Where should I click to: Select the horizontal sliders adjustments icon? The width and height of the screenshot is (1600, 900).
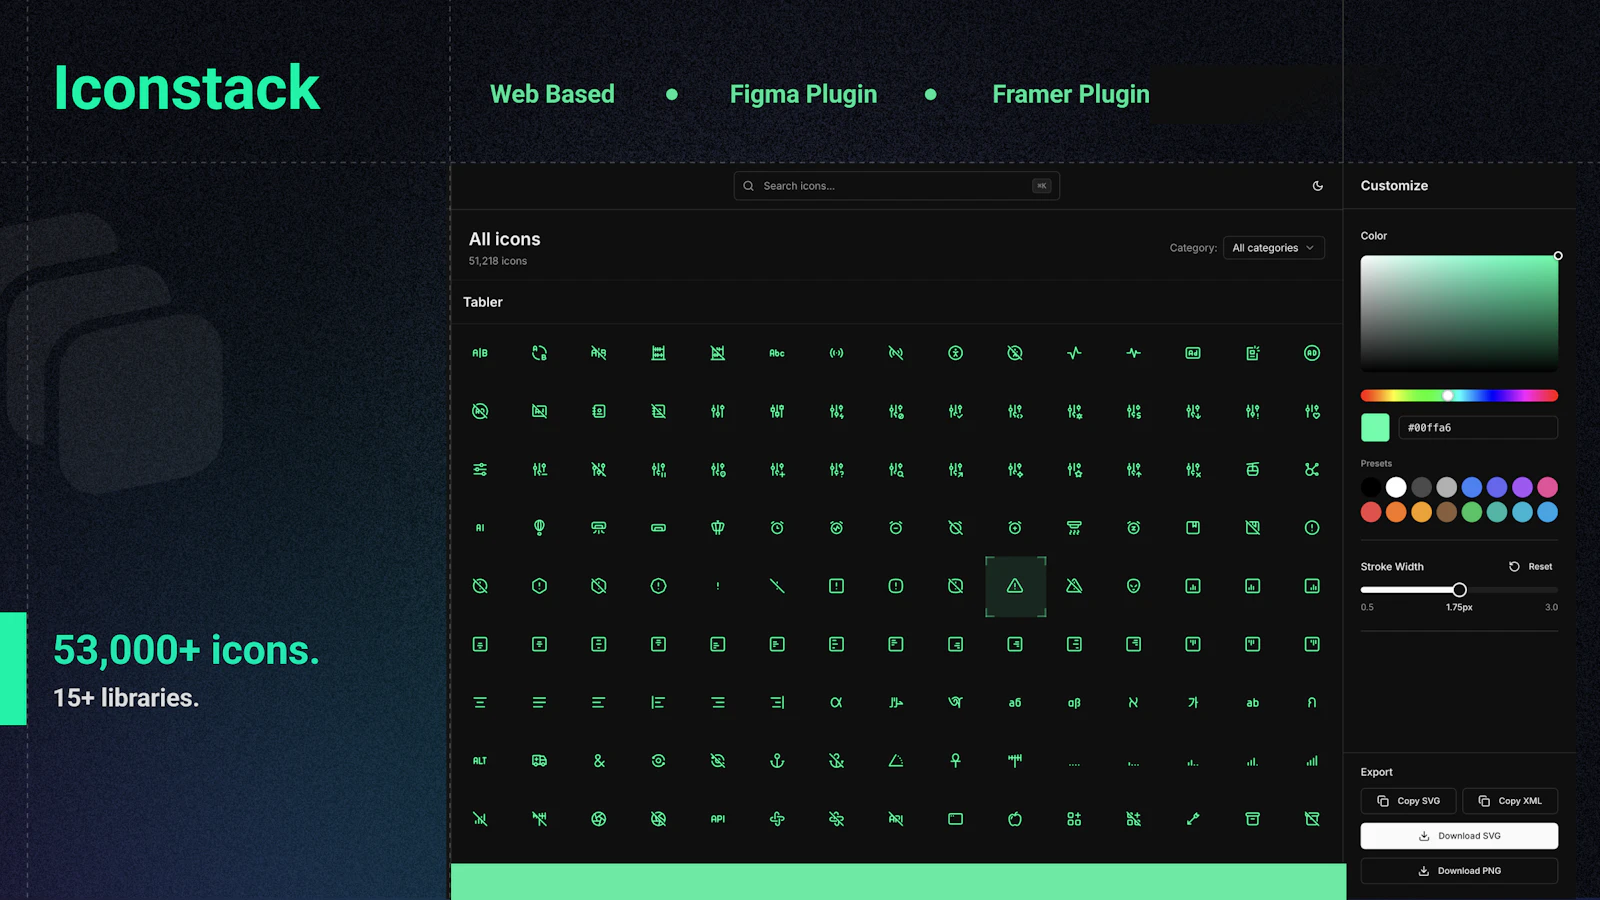[x=480, y=470]
